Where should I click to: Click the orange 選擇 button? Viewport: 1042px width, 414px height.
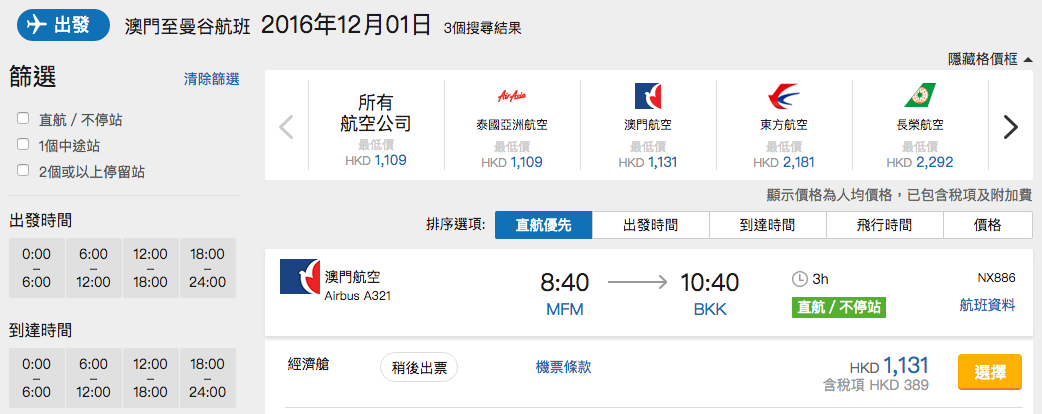click(x=990, y=372)
